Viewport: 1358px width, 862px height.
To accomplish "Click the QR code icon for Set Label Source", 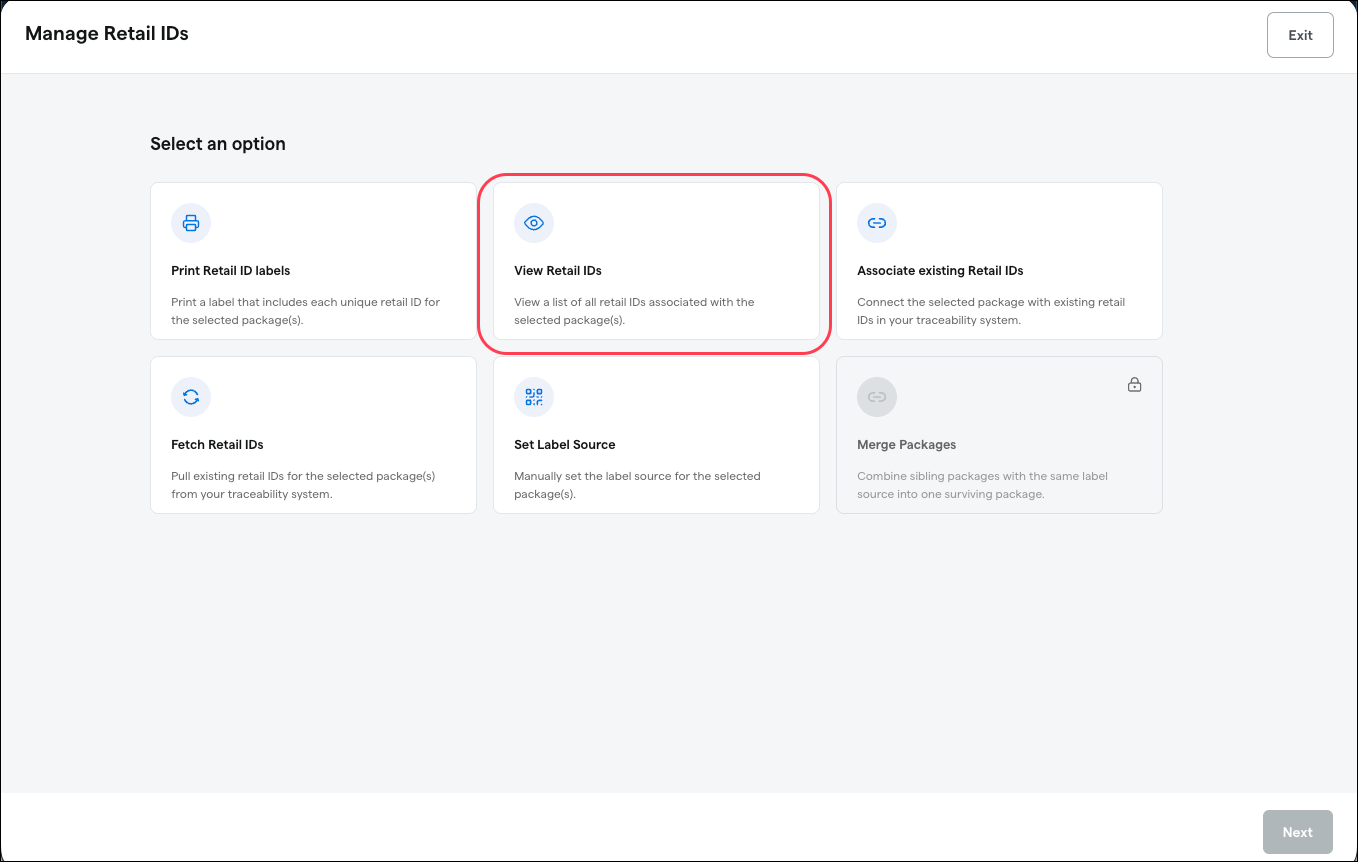I will pos(534,397).
